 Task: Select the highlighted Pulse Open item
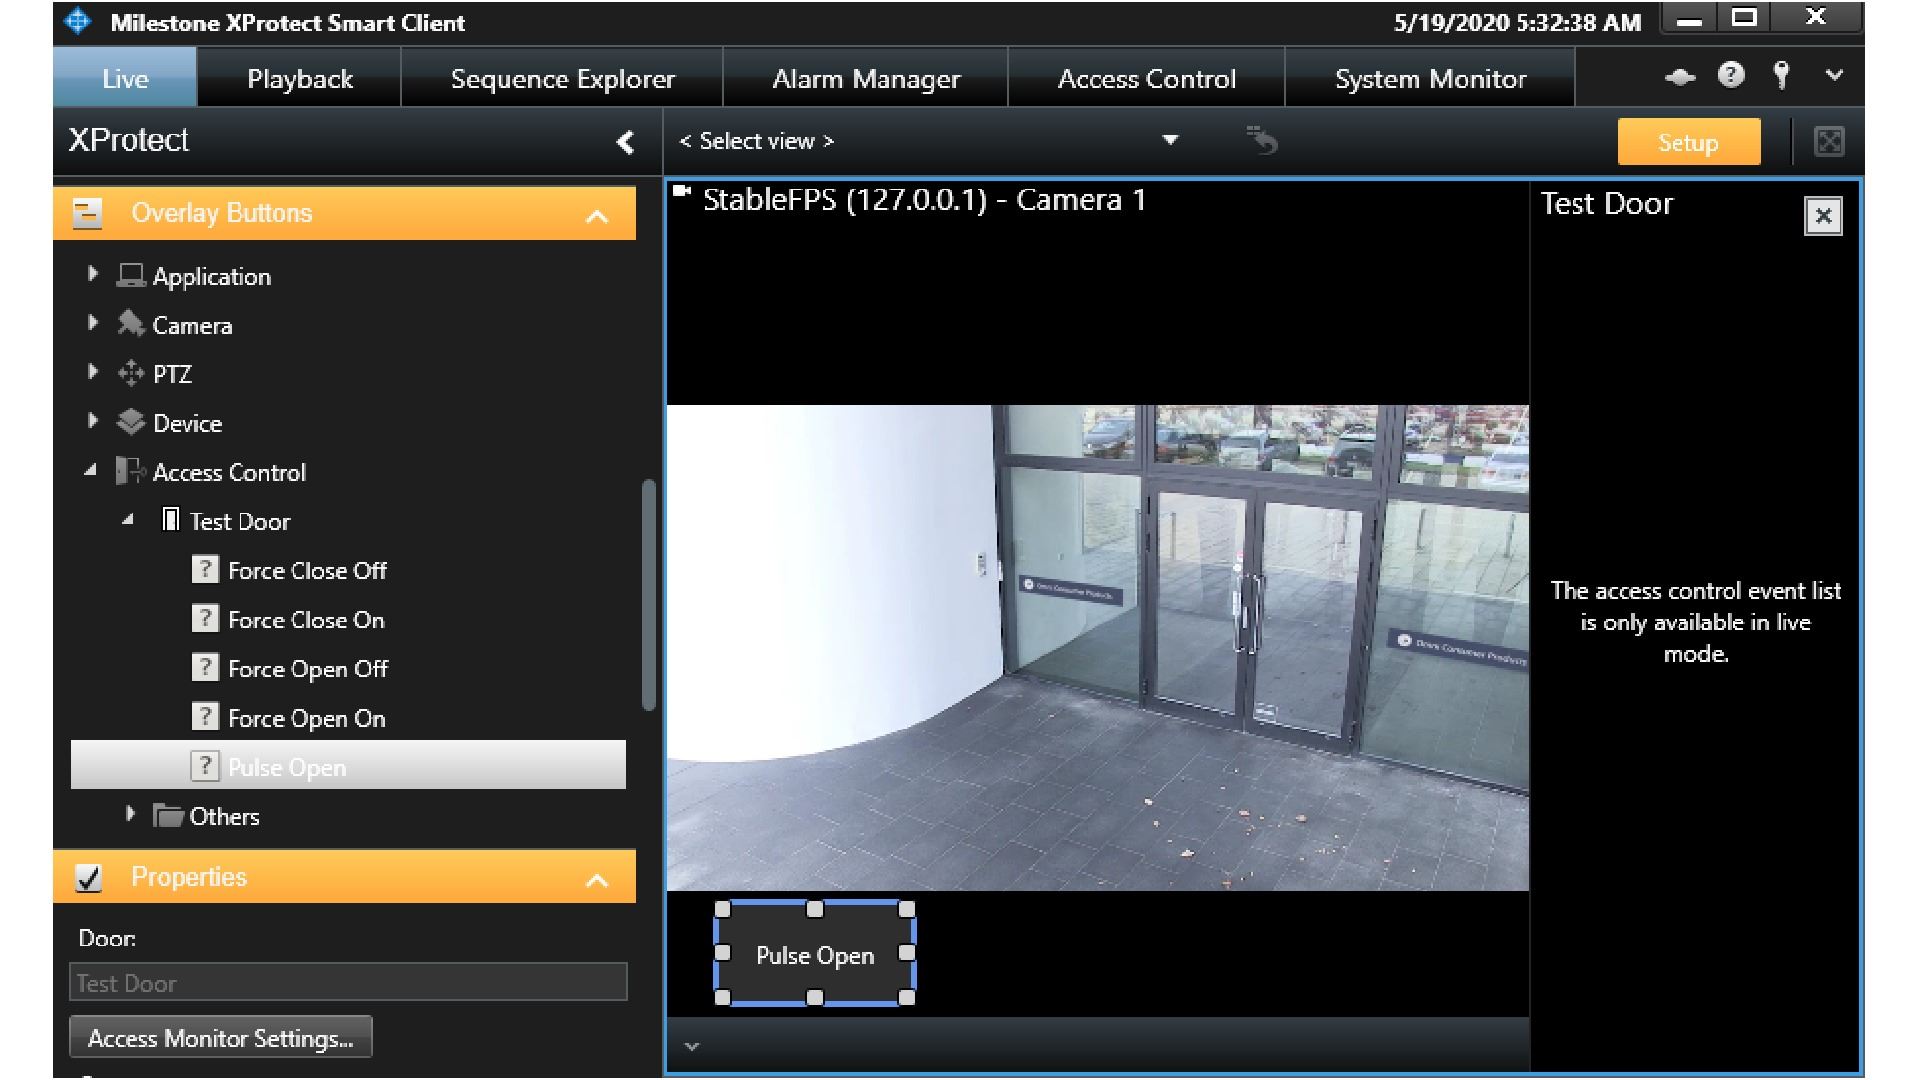pyautogui.click(x=348, y=765)
